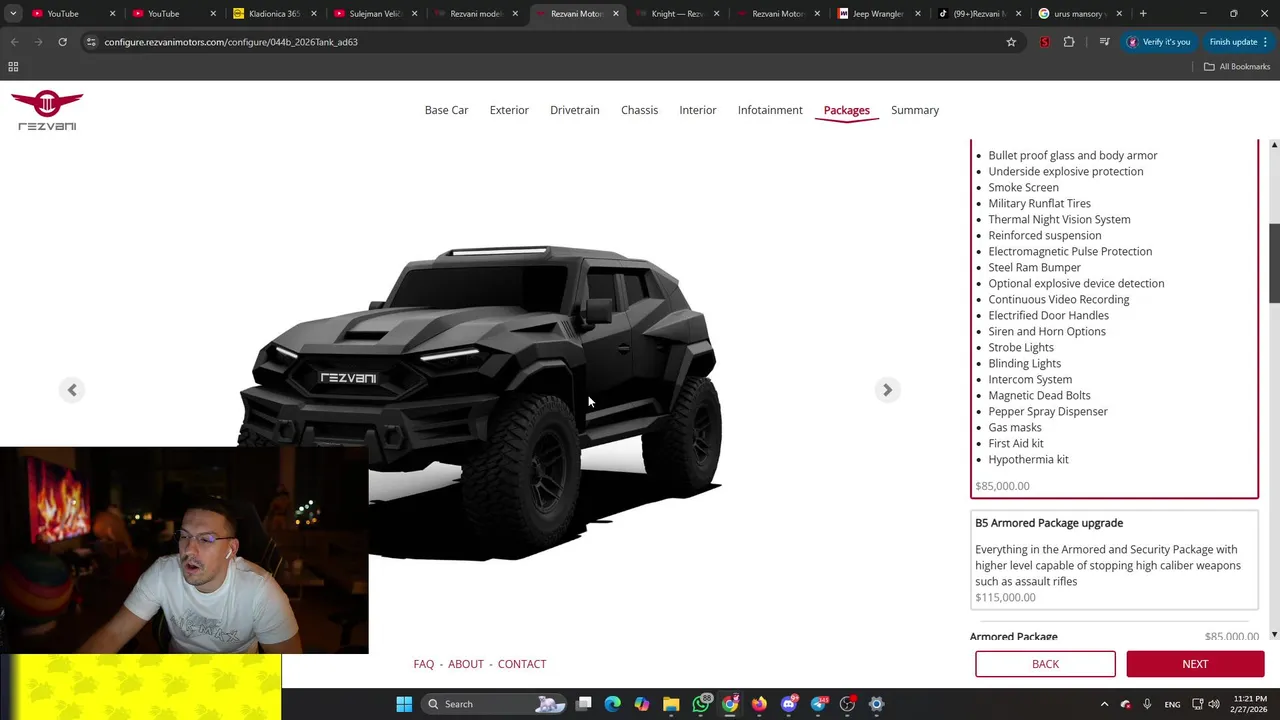Select the B5 Armored Package upgrade option

pos(1114,560)
